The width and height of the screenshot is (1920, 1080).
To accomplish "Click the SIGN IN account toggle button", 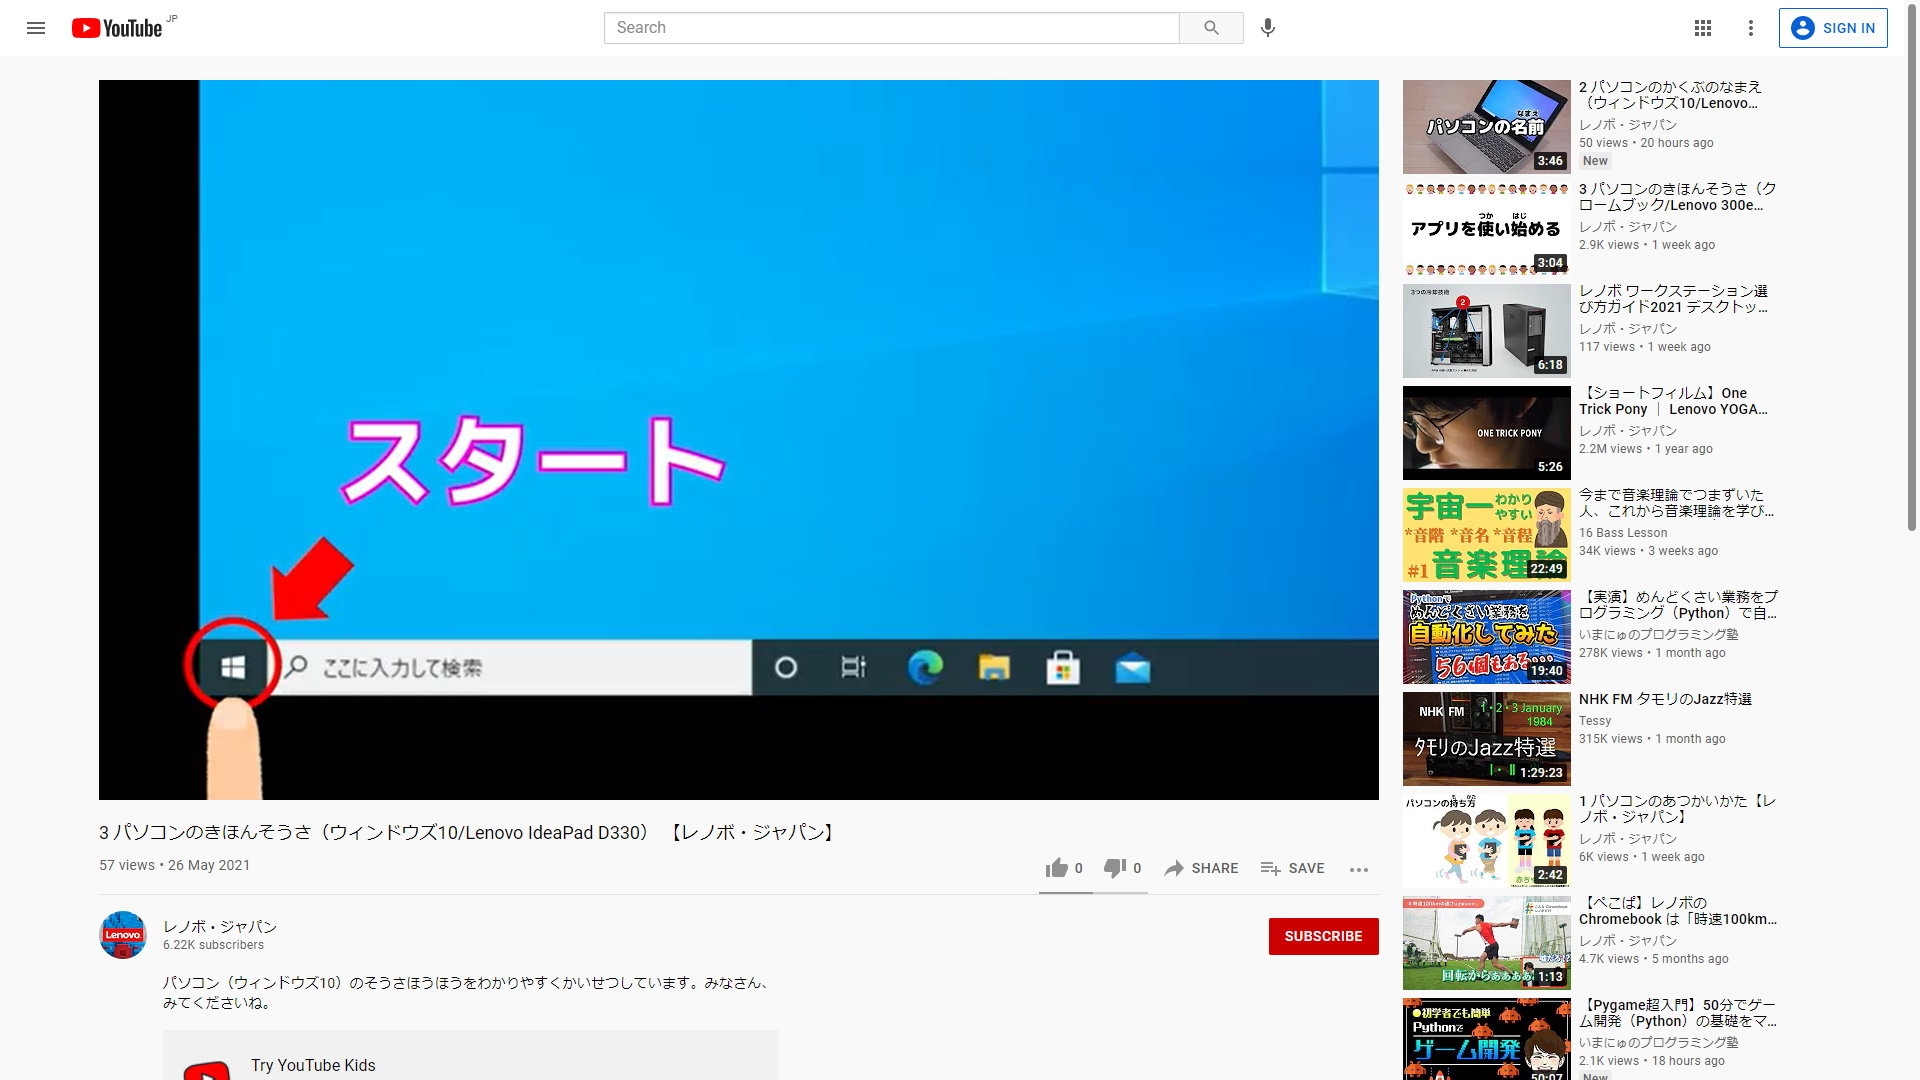I will point(1834,28).
